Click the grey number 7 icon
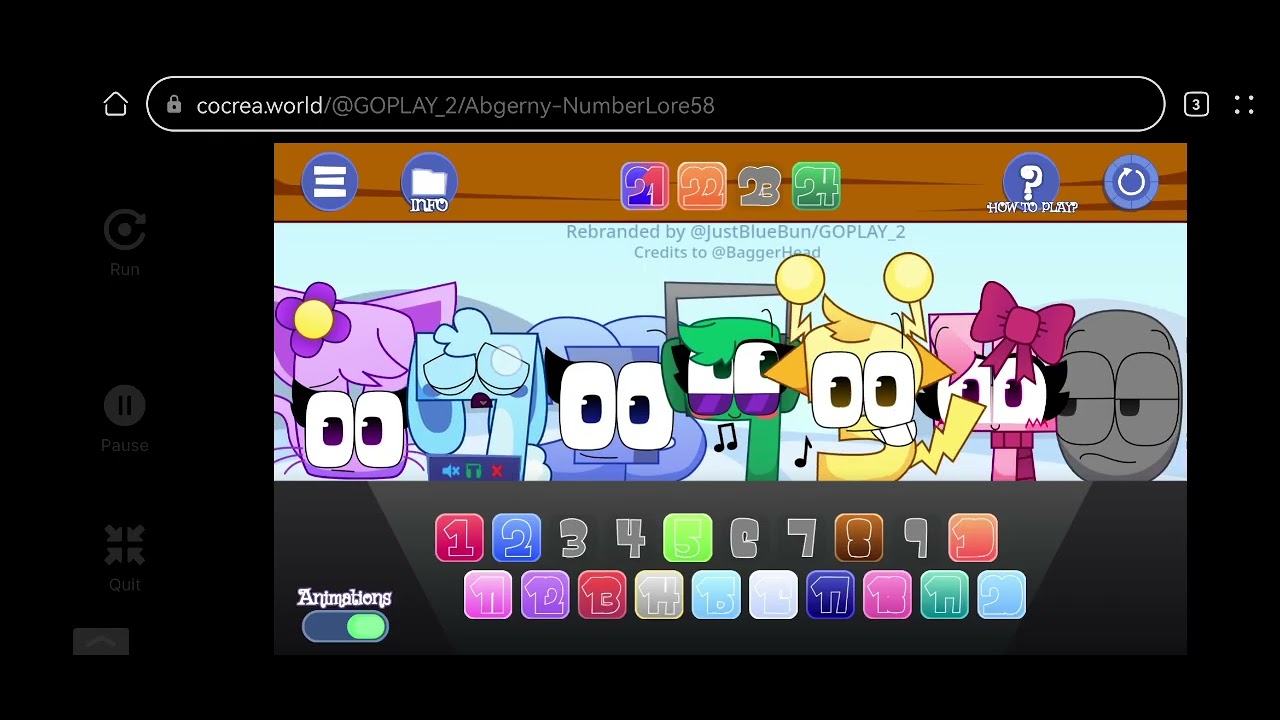The image size is (1280, 720). tap(802, 538)
